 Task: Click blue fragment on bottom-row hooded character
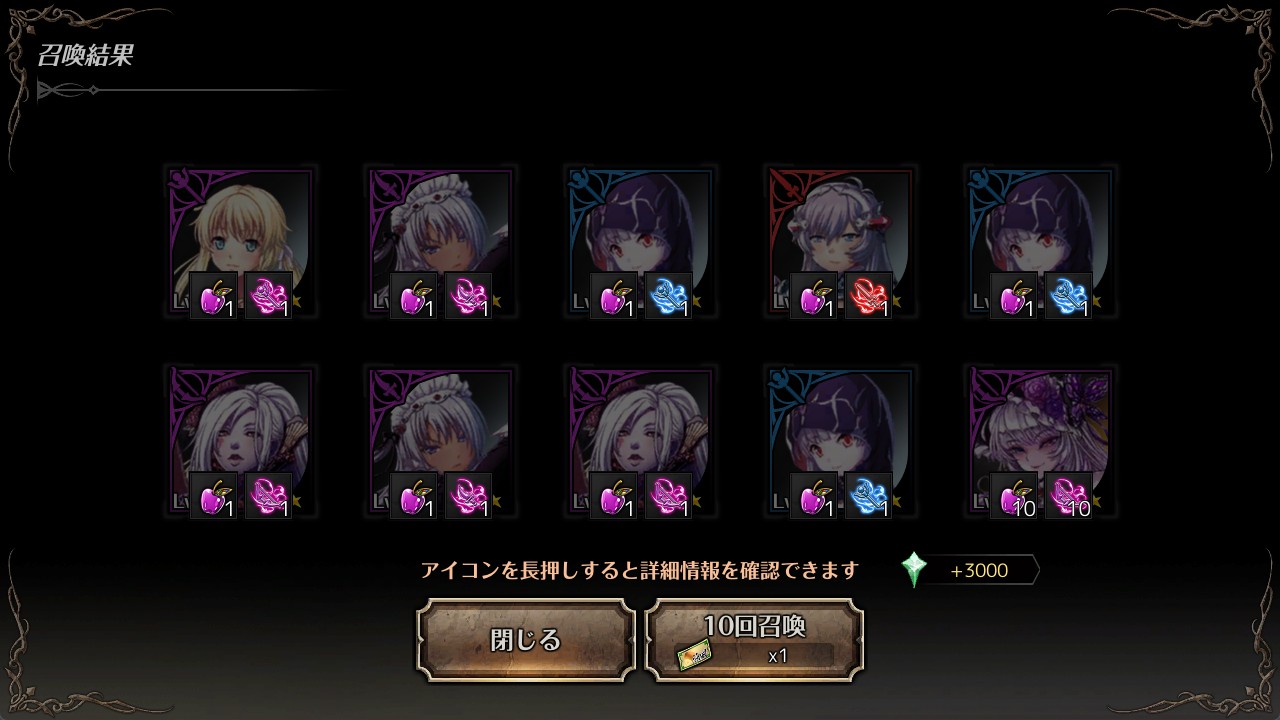click(868, 495)
